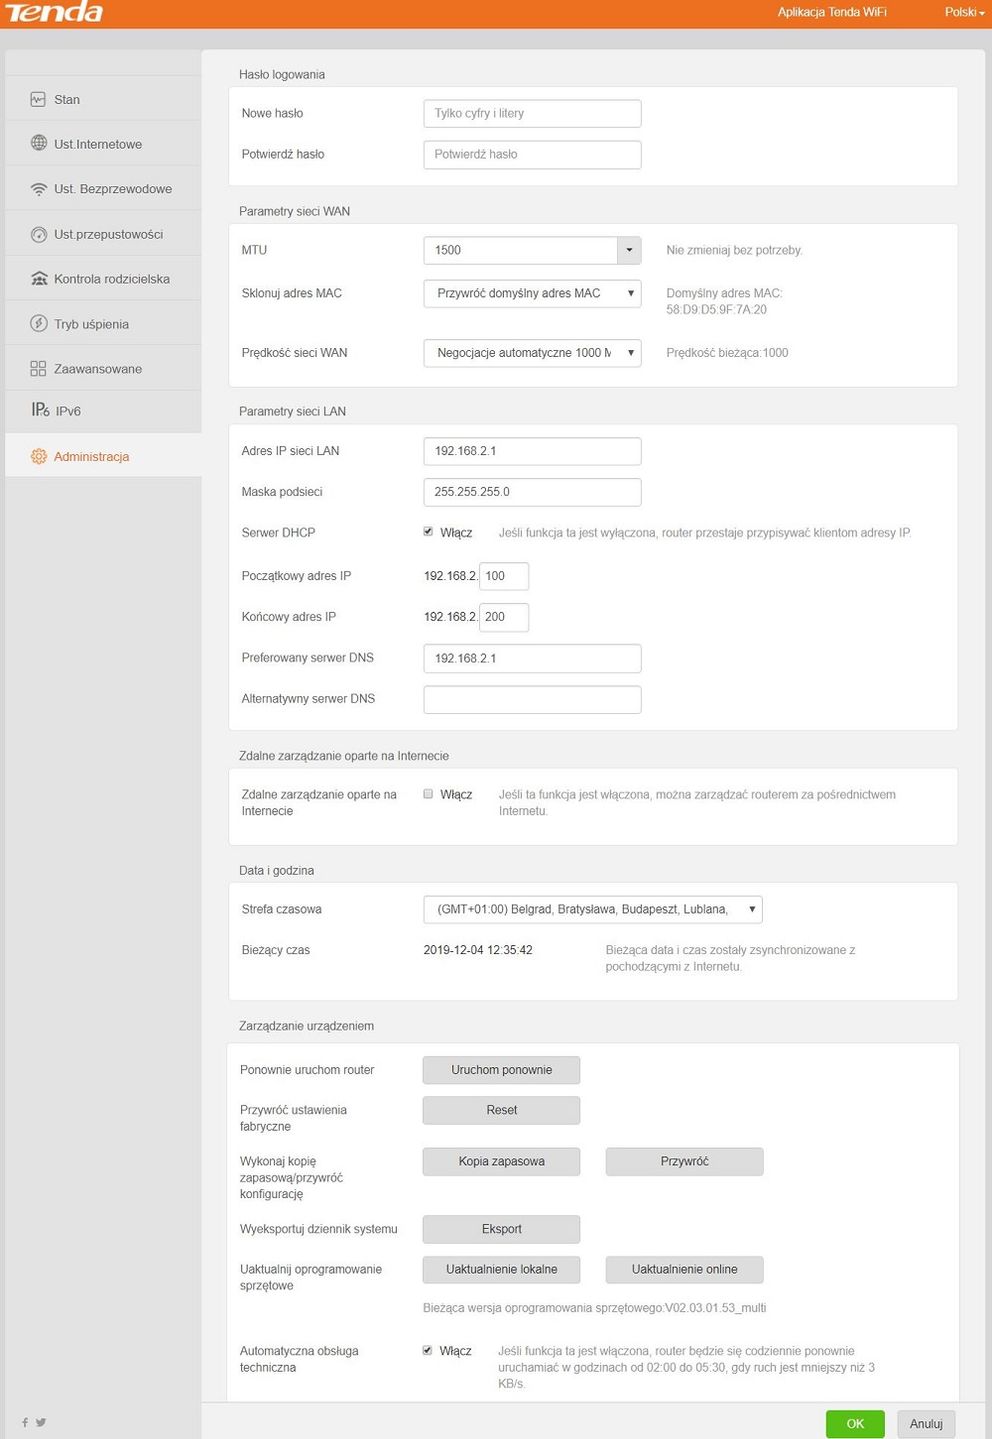Screen dimensions: 992x1439
Task: Toggle Automatyczna obsługa techniczna checkbox
Action: (428, 1350)
